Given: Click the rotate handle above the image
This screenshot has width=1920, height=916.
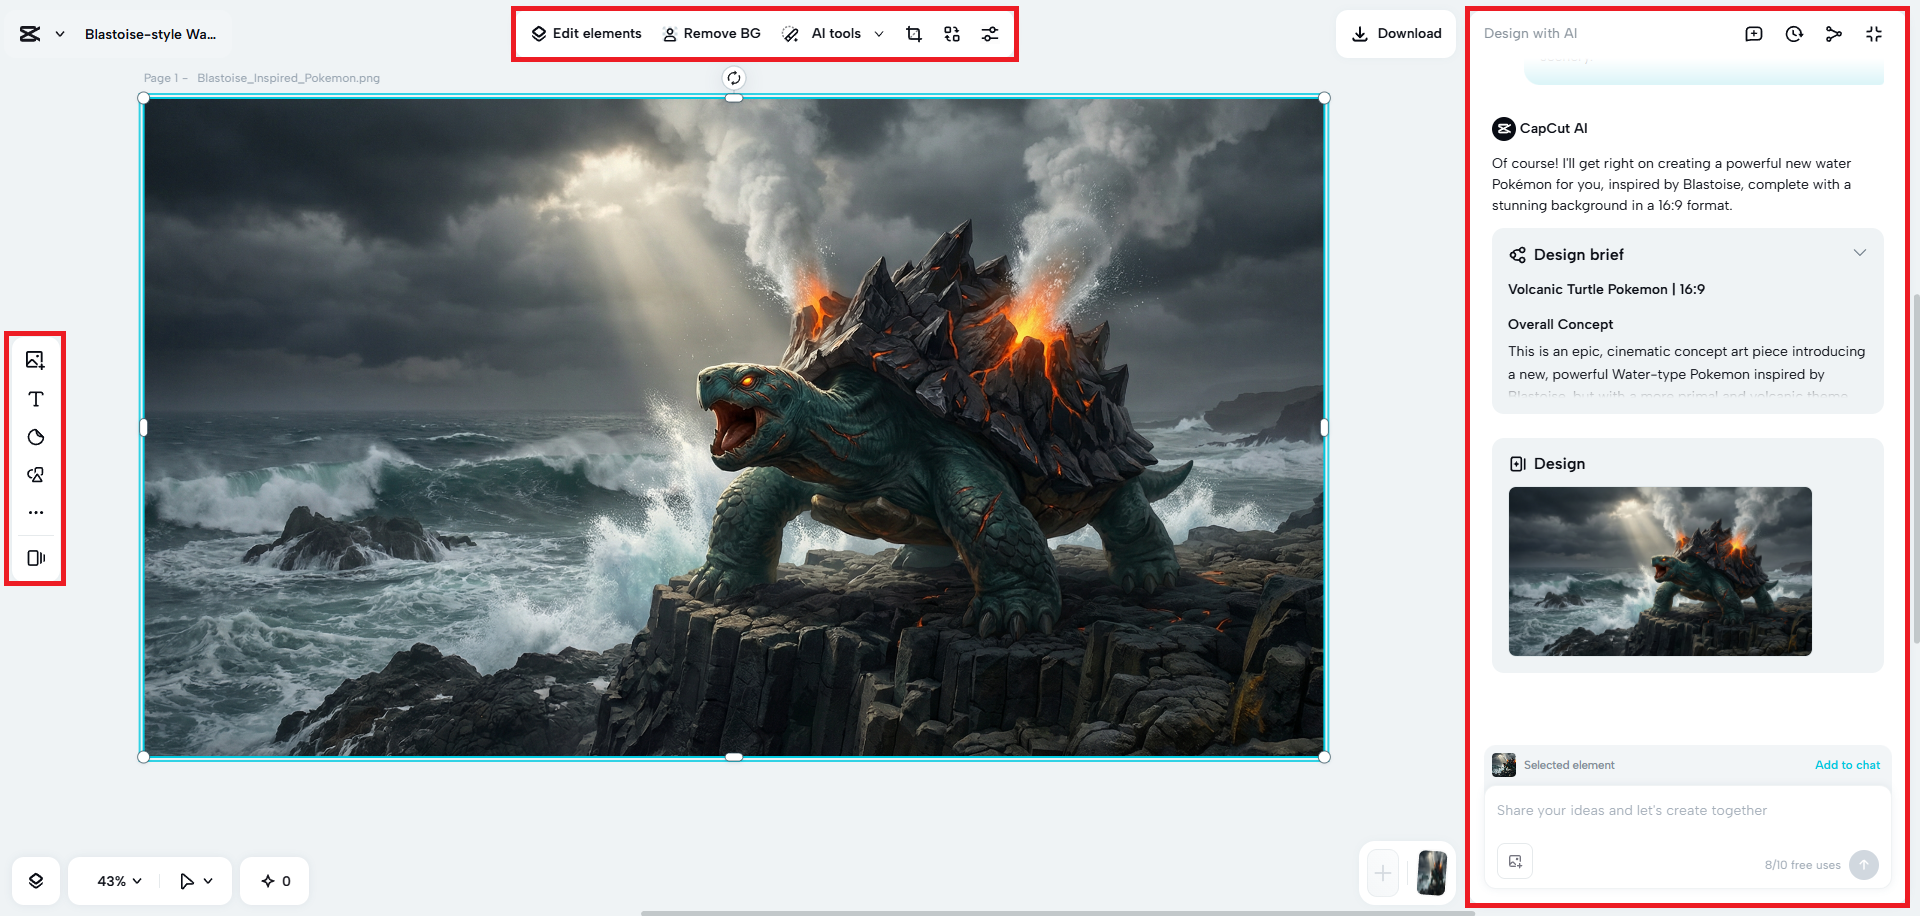Looking at the screenshot, I should coord(734,78).
